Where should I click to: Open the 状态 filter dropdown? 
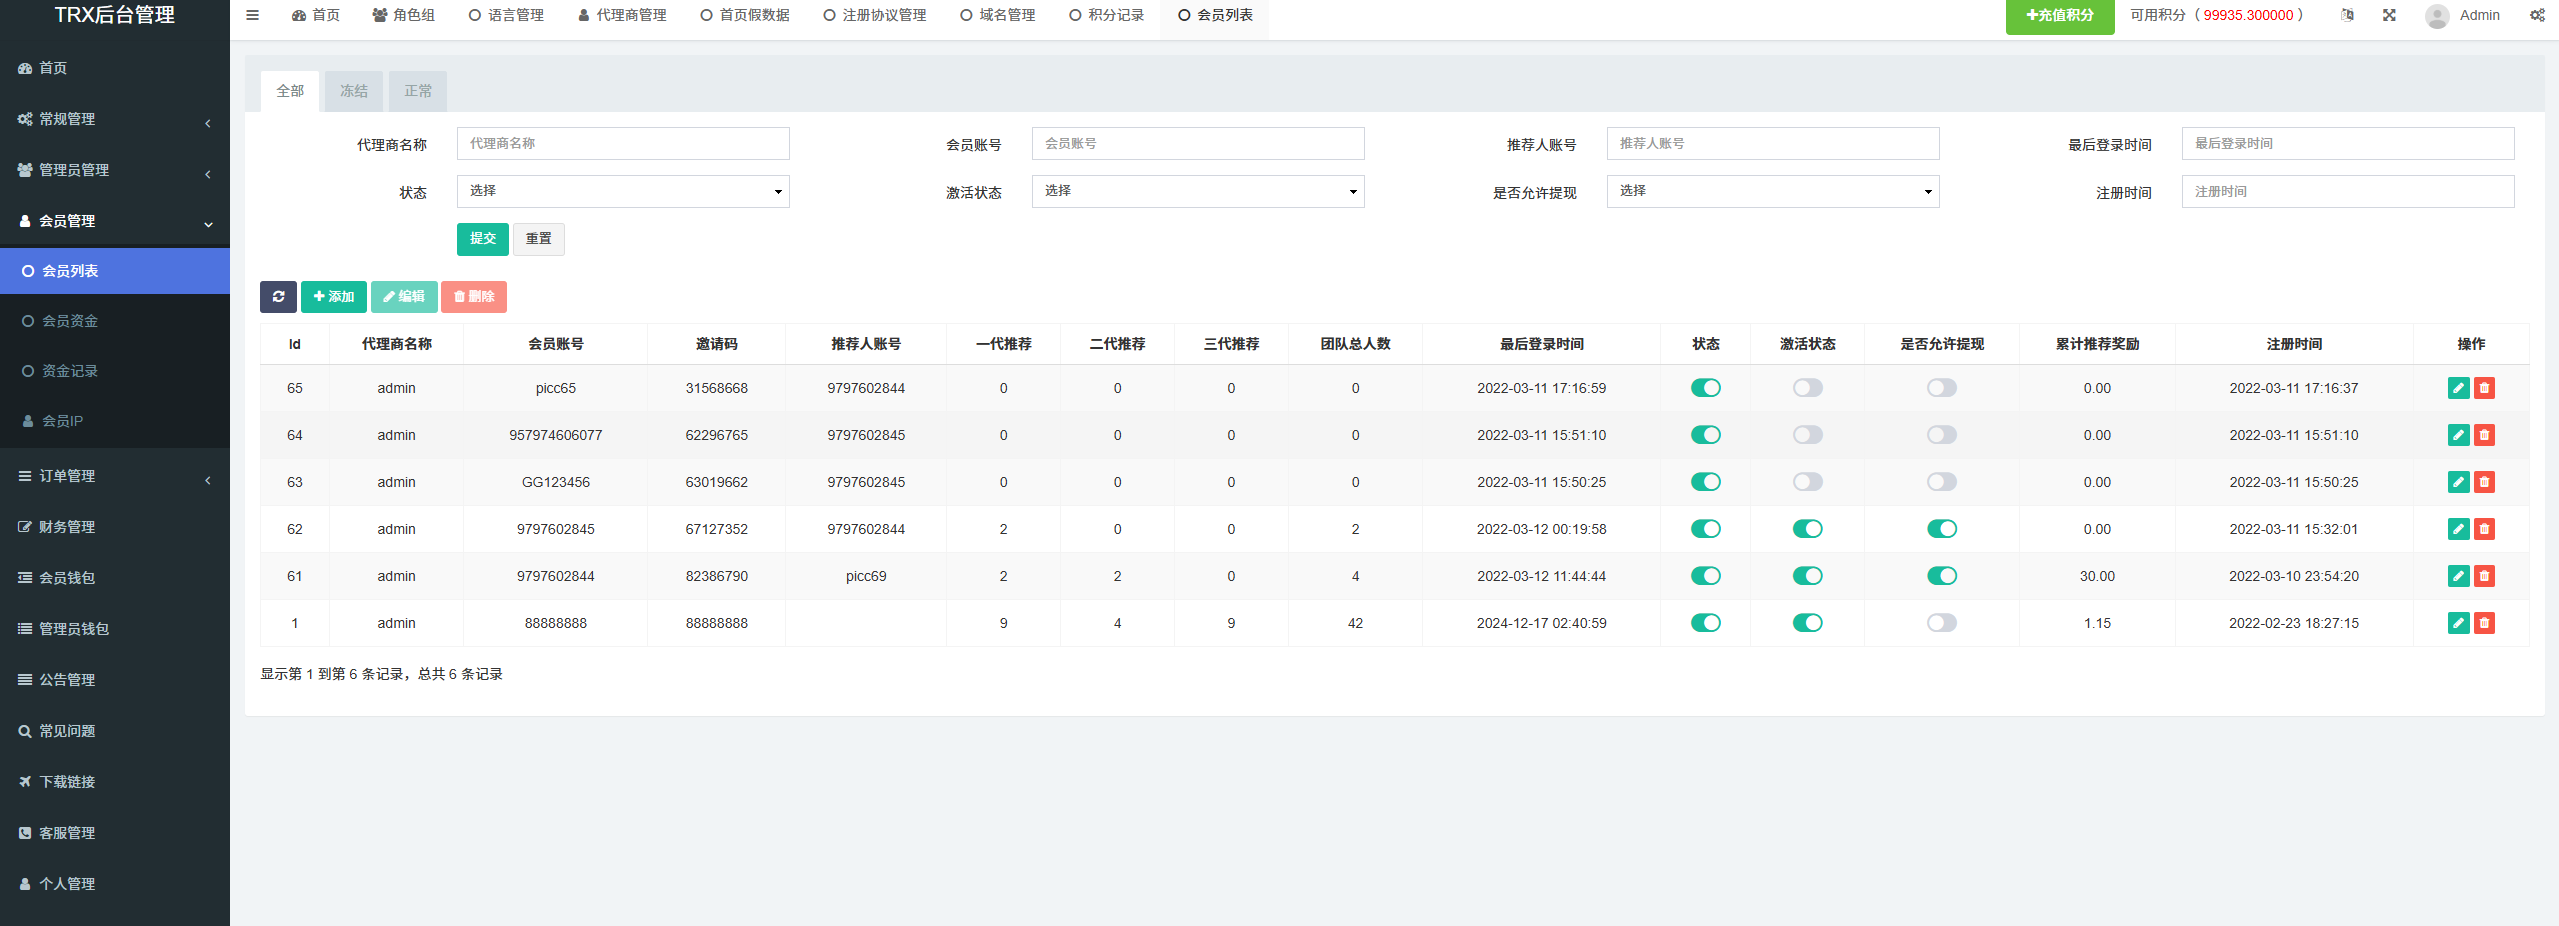[x=623, y=191]
